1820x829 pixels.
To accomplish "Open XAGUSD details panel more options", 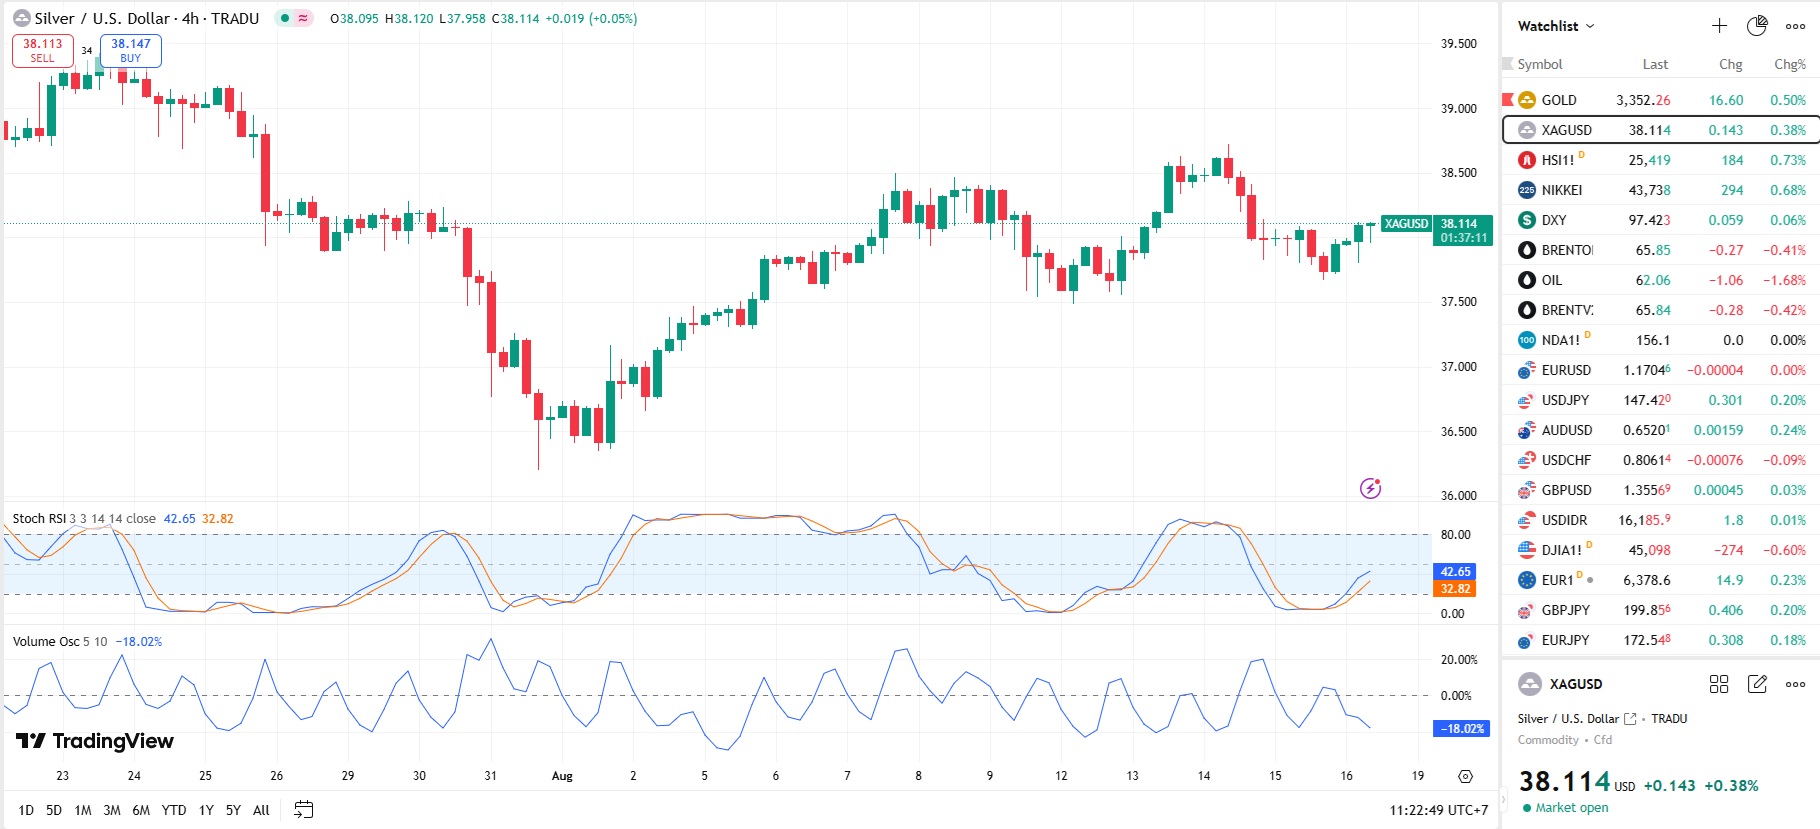I will point(1795,684).
